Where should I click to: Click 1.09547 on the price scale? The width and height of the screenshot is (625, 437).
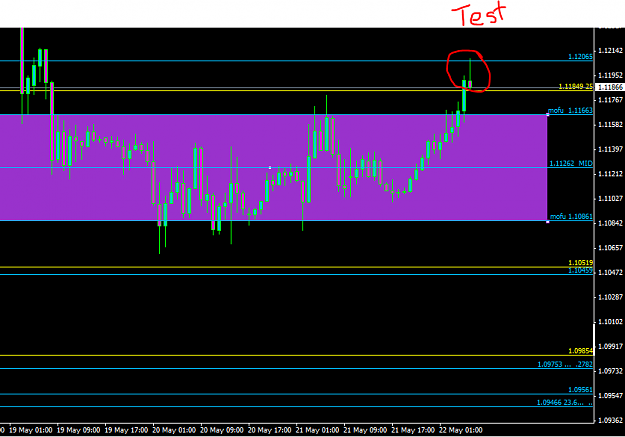[610, 396]
